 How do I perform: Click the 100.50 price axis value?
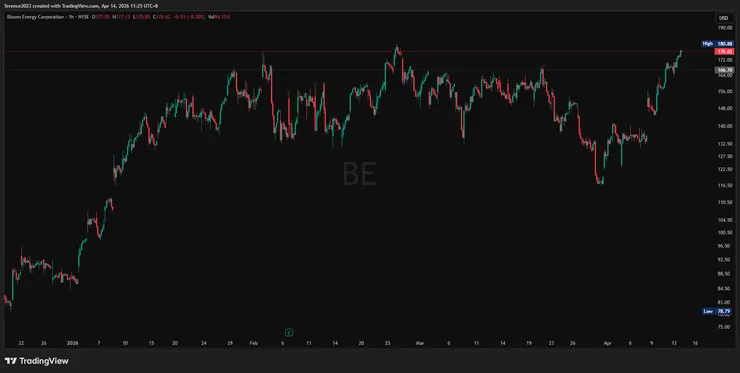[724, 232]
